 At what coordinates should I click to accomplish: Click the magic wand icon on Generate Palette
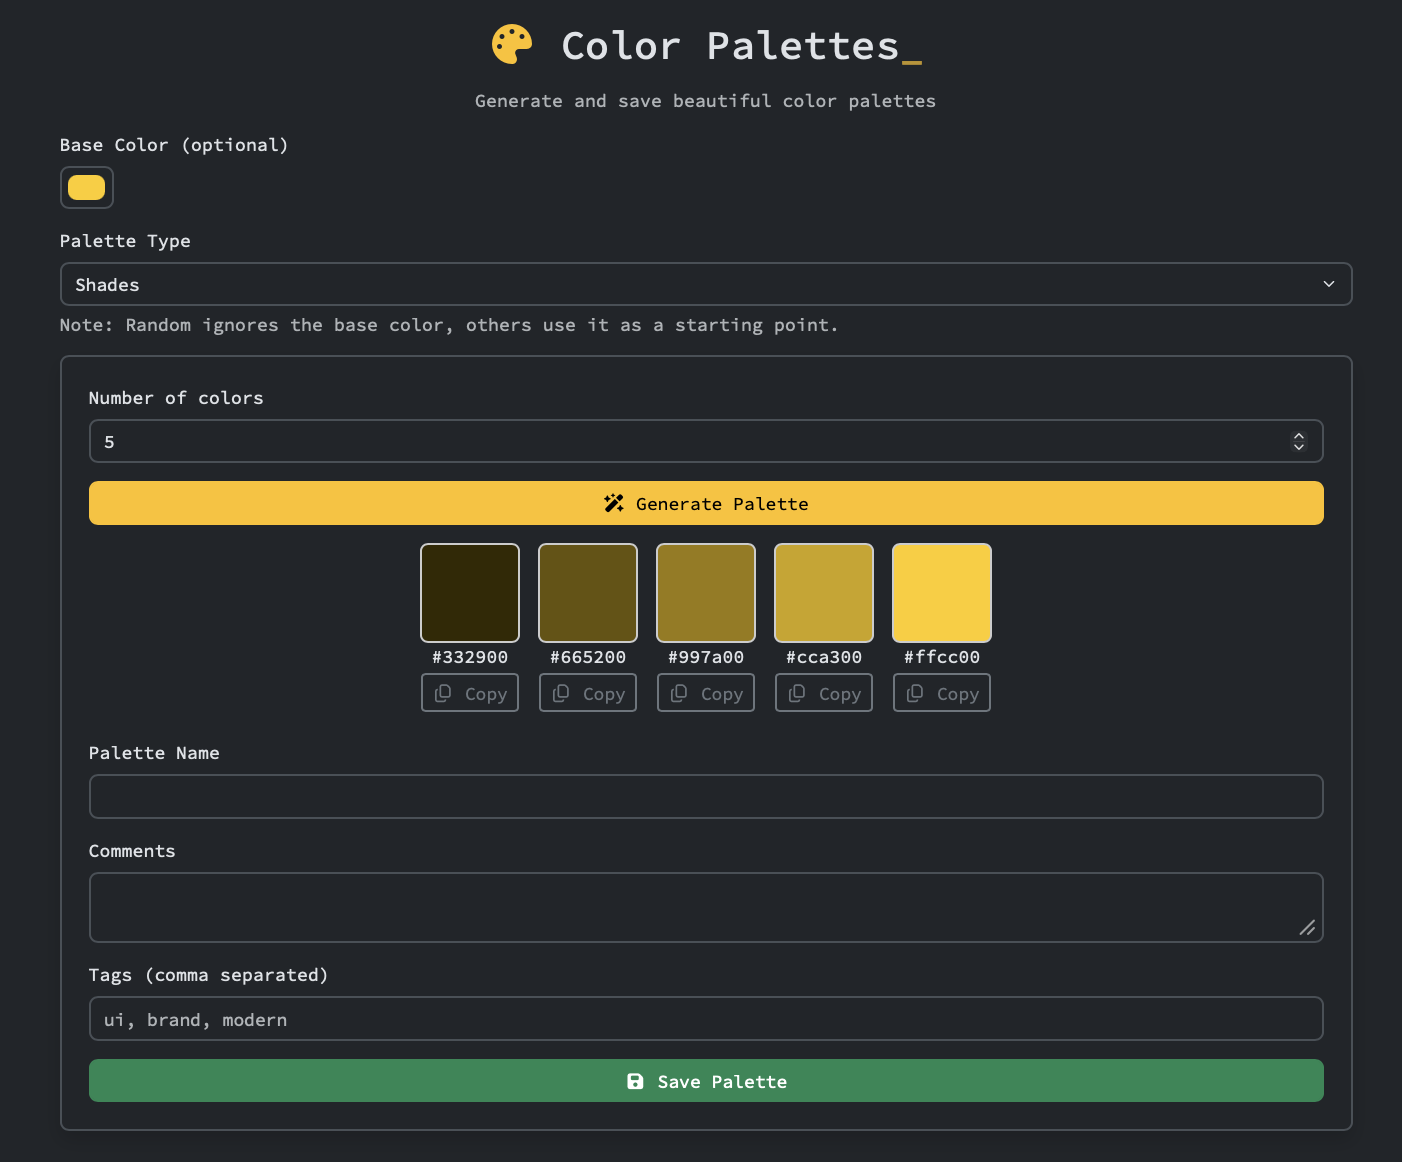click(x=614, y=503)
